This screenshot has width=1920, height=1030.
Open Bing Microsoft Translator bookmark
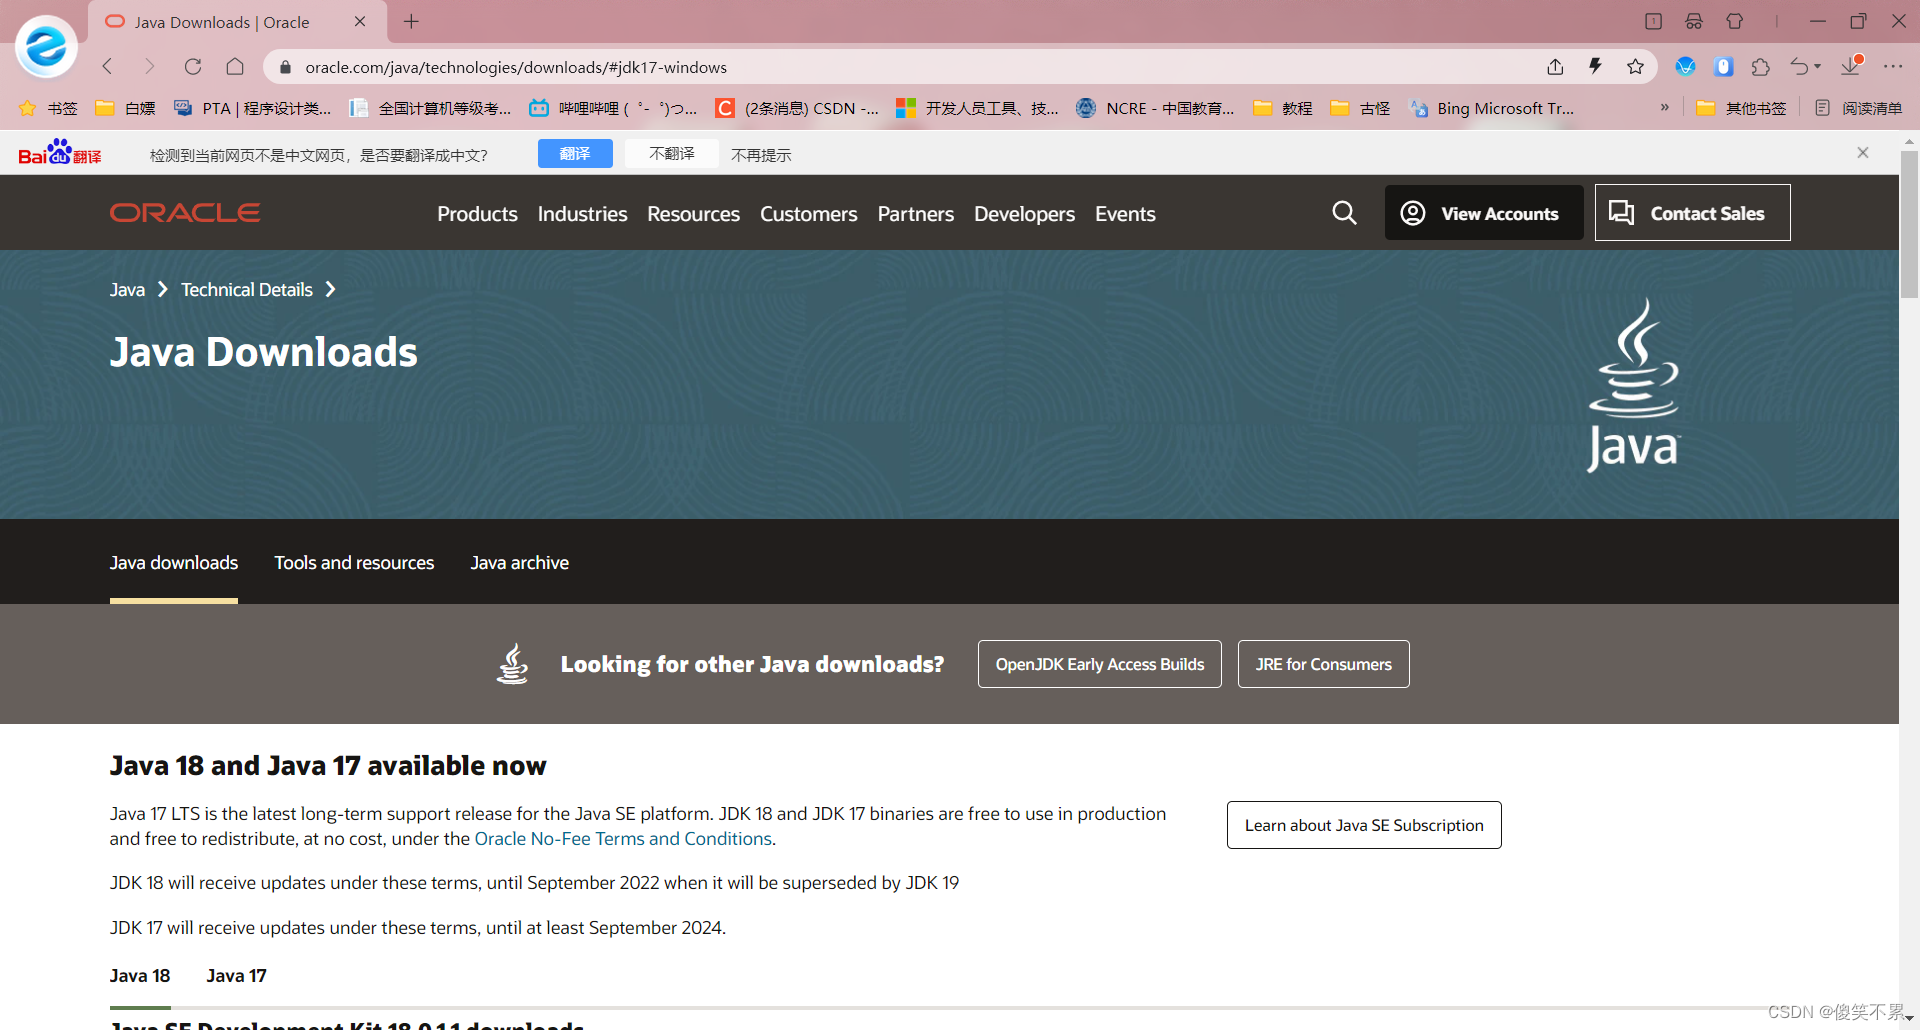pyautogui.click(x=1491, y=108)
